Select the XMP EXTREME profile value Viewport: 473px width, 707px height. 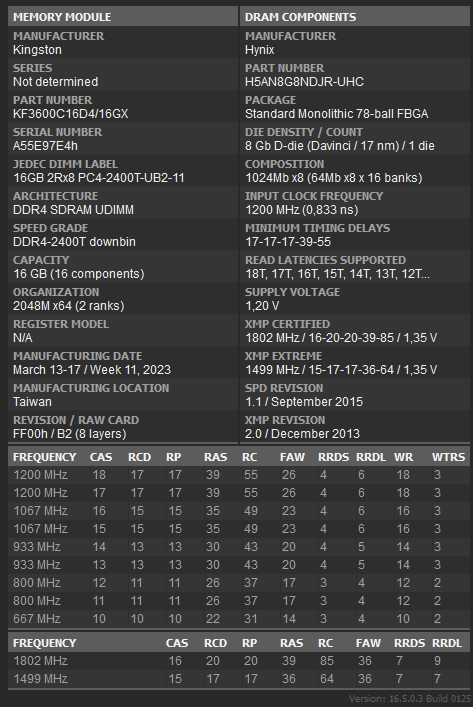point(341,370)
